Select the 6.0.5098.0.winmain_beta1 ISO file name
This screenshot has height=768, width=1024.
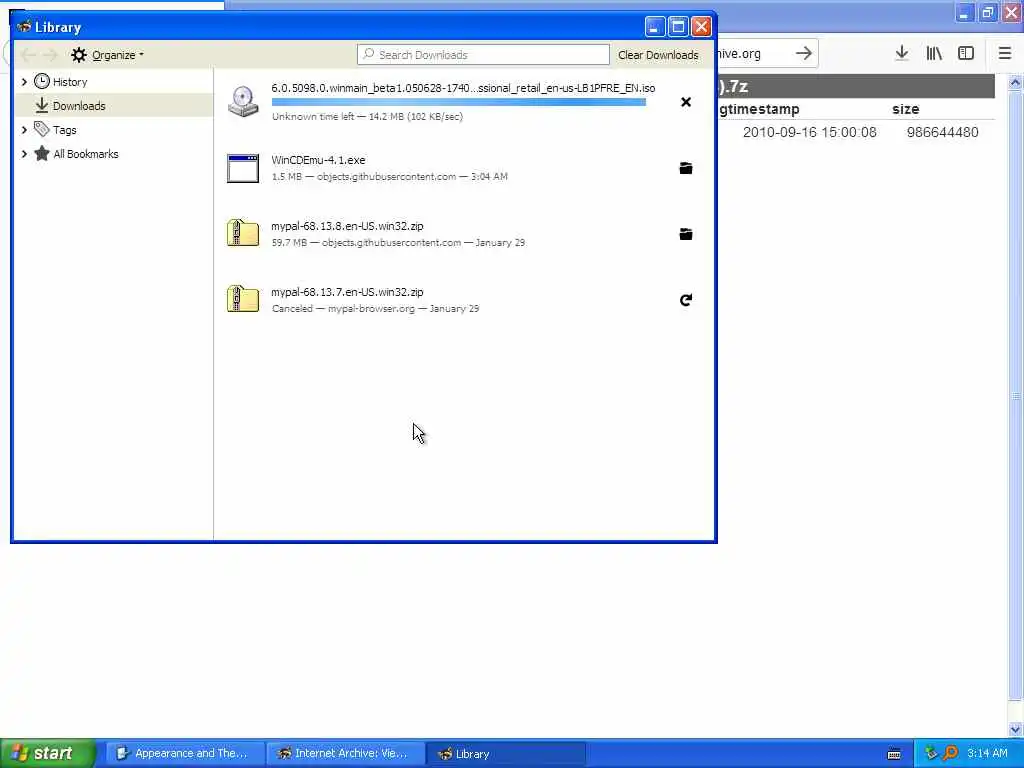point(463,88)
